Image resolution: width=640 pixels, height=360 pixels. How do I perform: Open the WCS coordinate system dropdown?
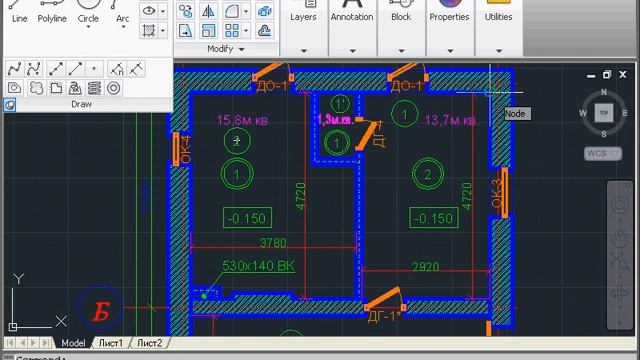[x=603, y=153]
